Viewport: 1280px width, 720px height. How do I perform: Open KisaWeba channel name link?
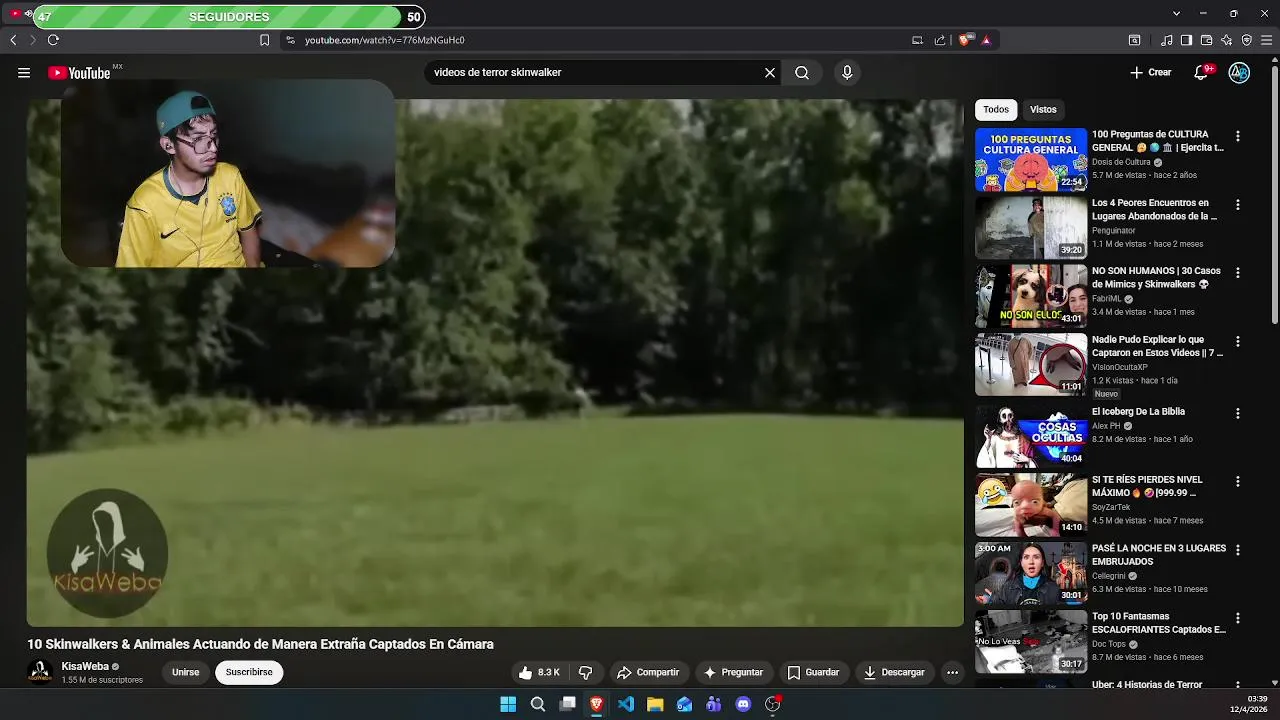(85, 666)
